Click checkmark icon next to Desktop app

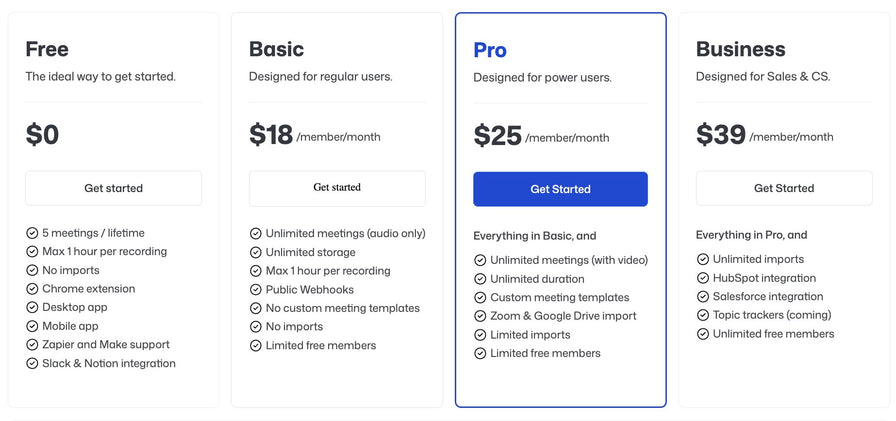click(32, 307)
